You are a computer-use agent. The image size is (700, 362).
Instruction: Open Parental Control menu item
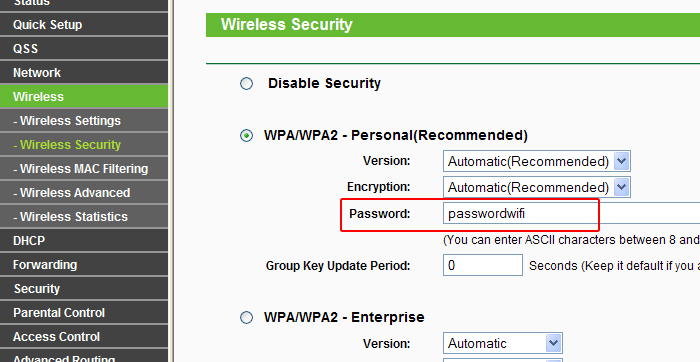(84, 313)
